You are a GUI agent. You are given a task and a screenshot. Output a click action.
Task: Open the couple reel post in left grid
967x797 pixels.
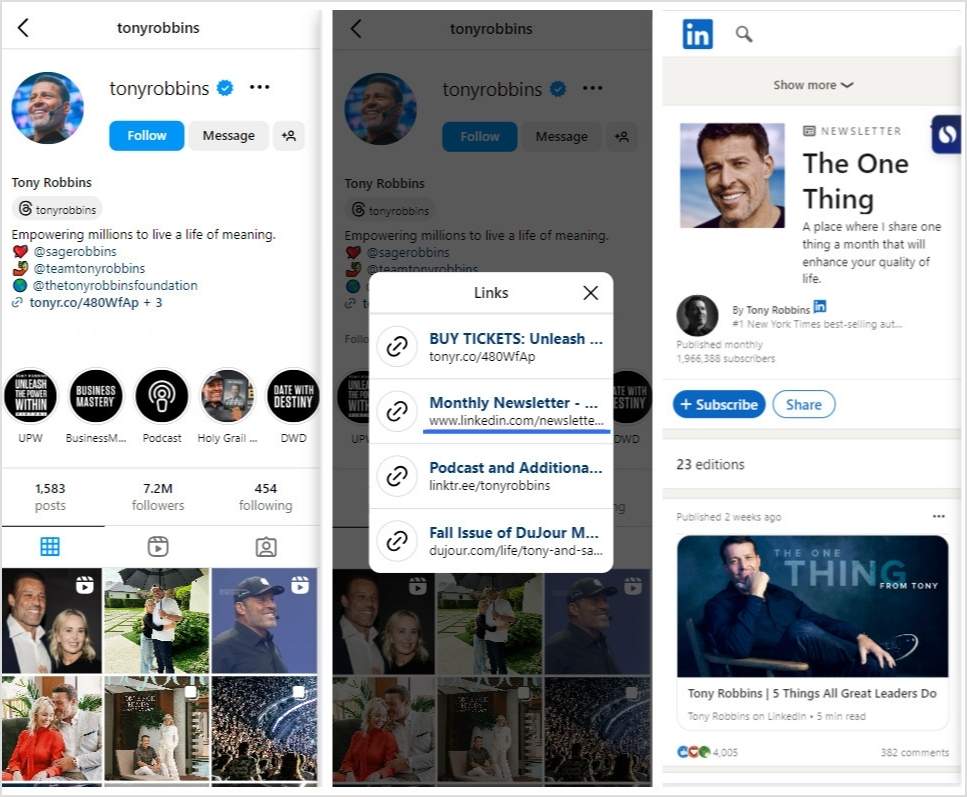click(x=52, y=621)
